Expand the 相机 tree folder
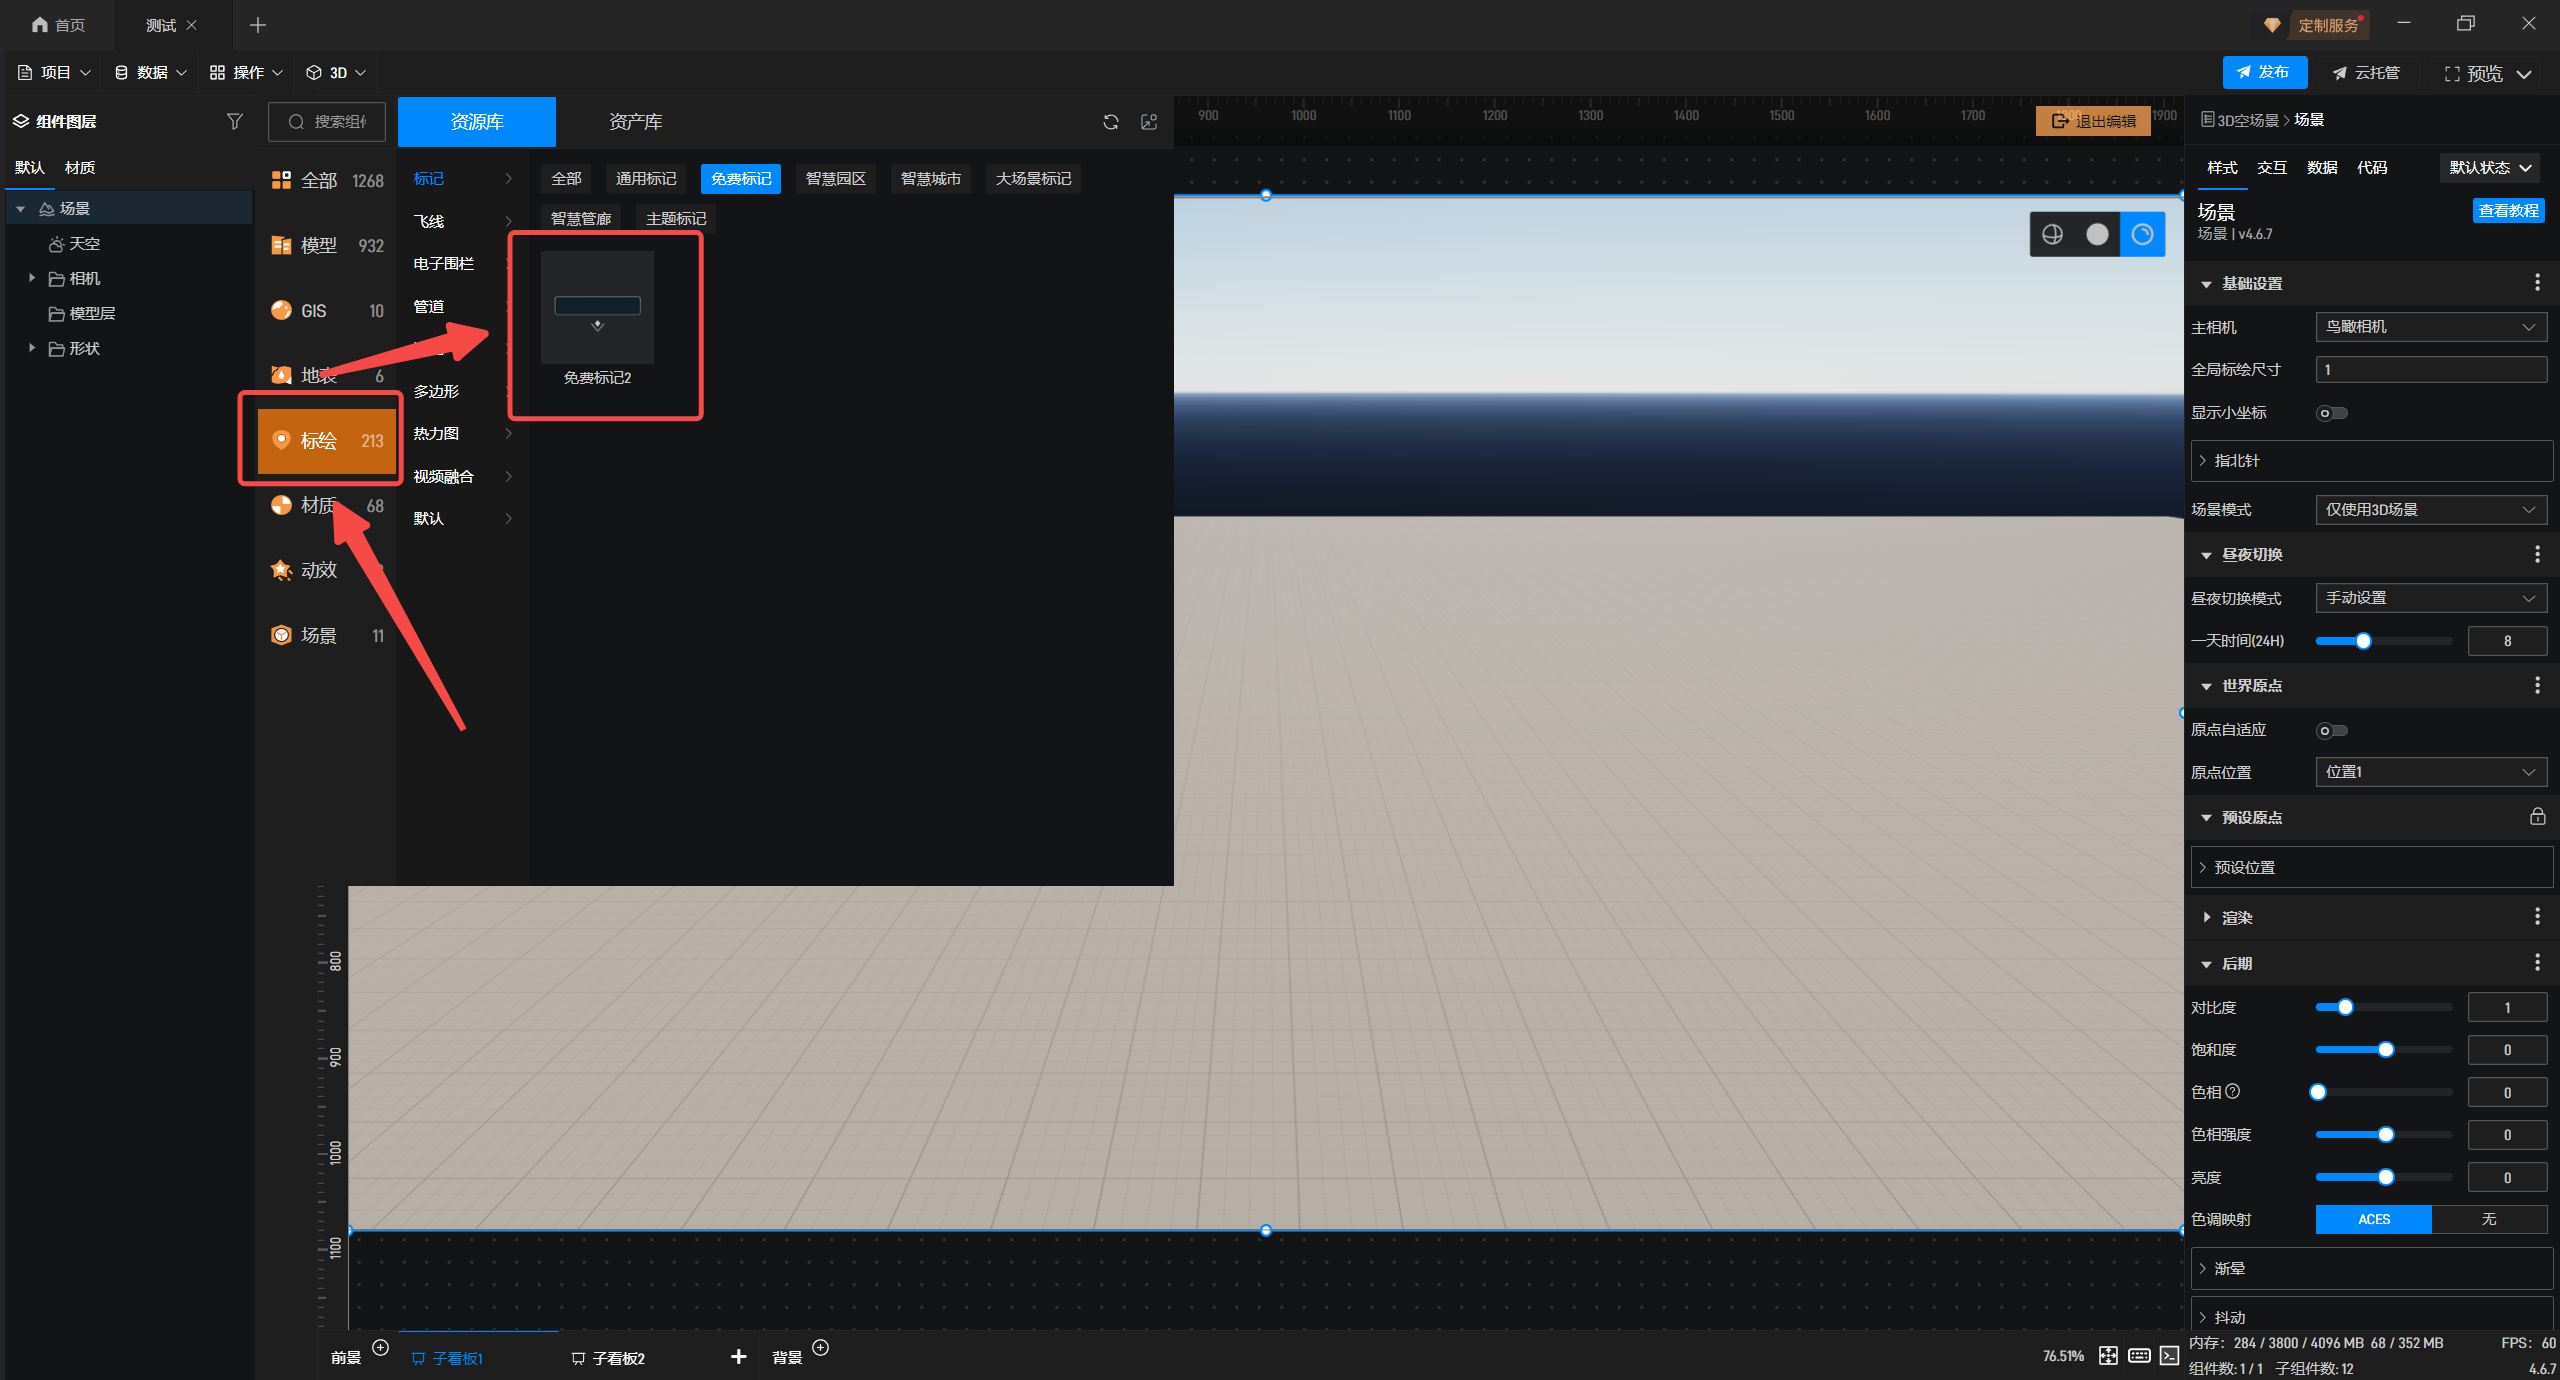 click(x=32, y=278)
